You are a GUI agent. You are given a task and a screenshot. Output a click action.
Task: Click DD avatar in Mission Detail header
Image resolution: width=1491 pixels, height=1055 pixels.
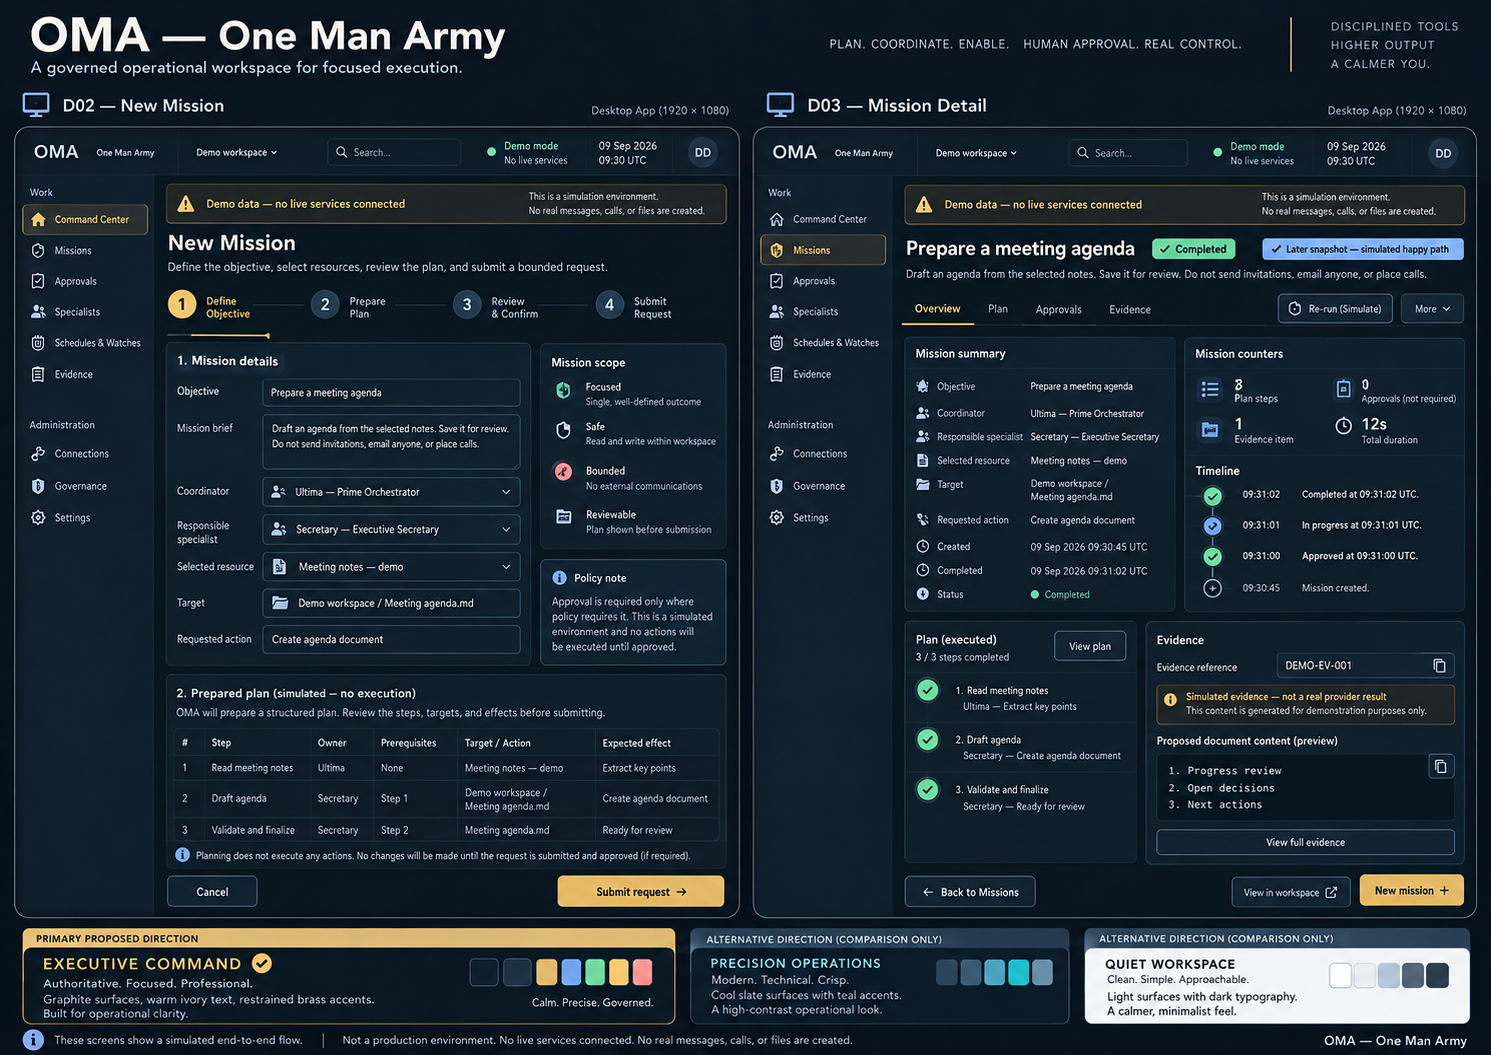pyautogui.click(x=1443, y=153)
